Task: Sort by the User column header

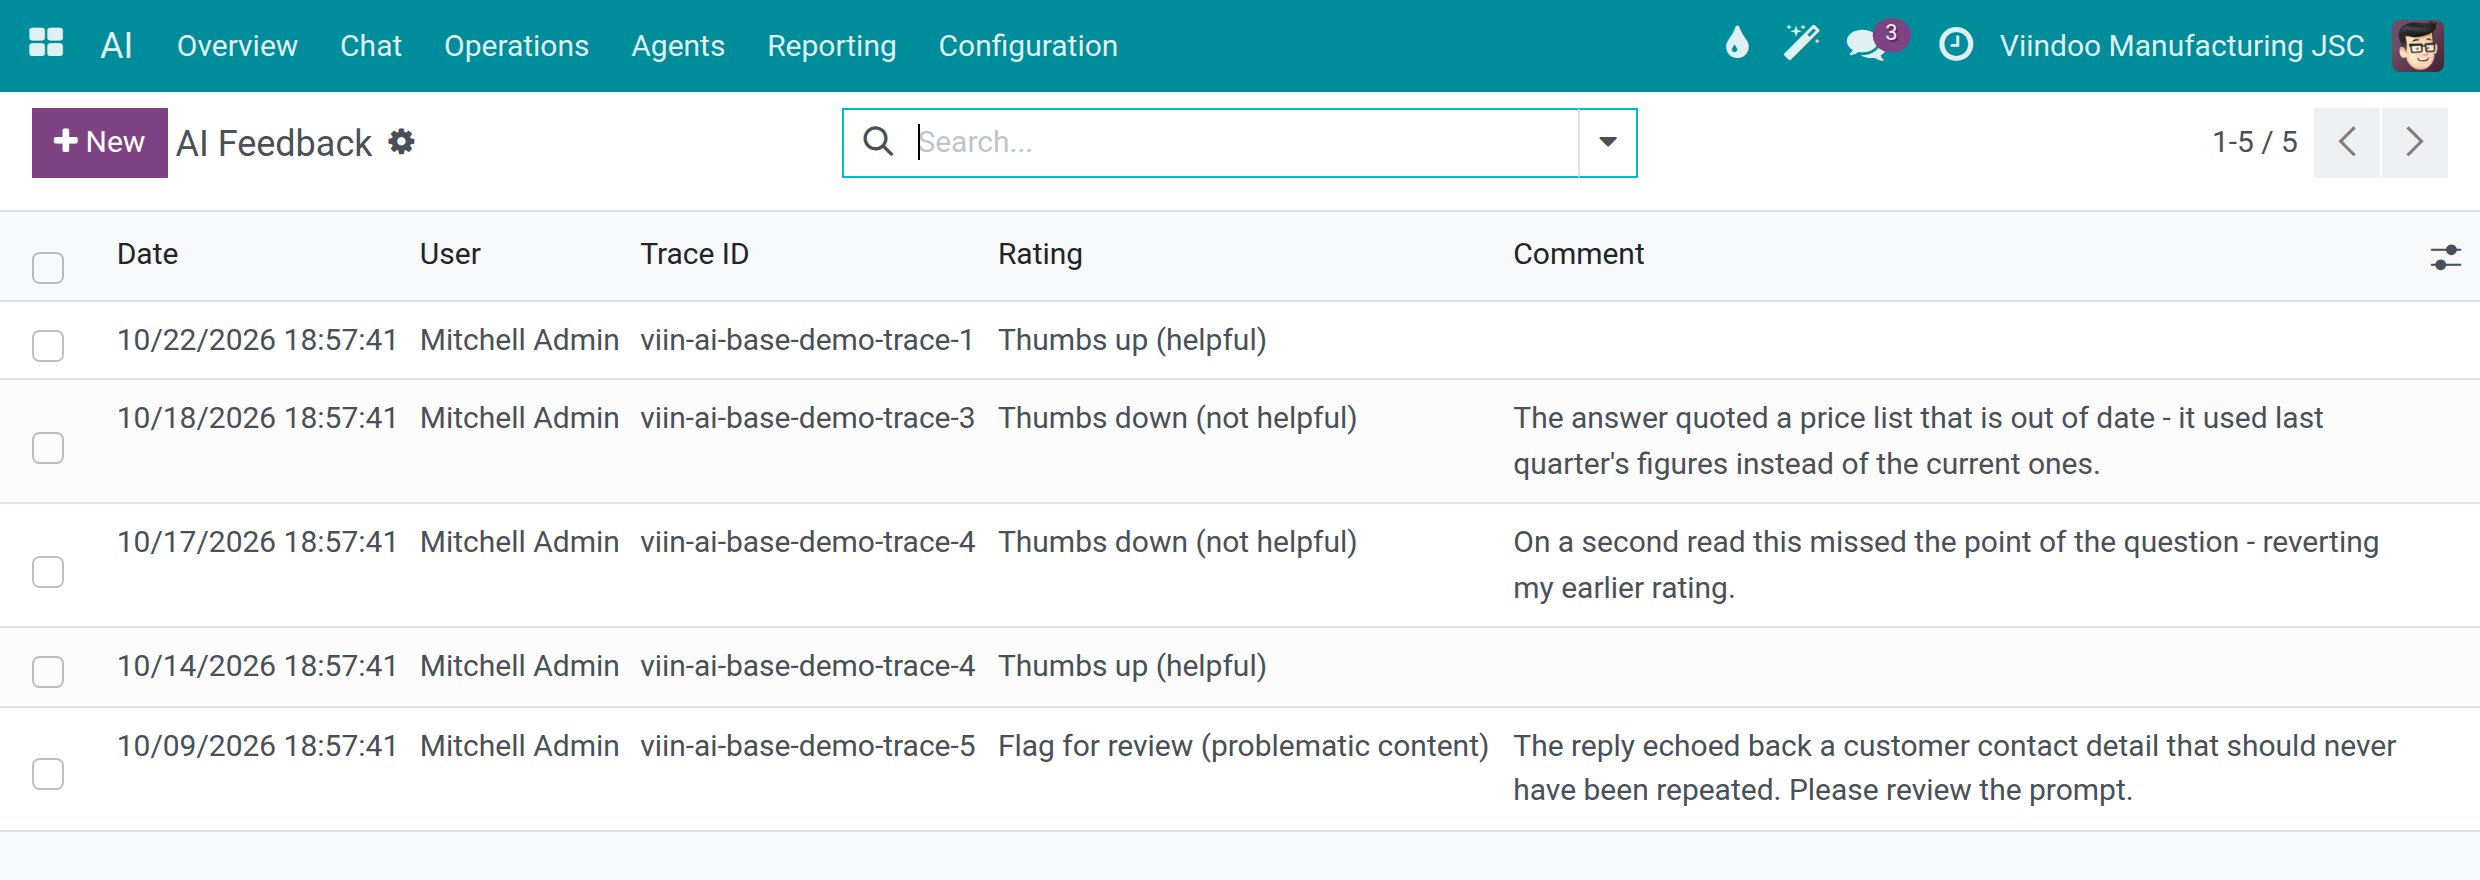Action: 450,254
